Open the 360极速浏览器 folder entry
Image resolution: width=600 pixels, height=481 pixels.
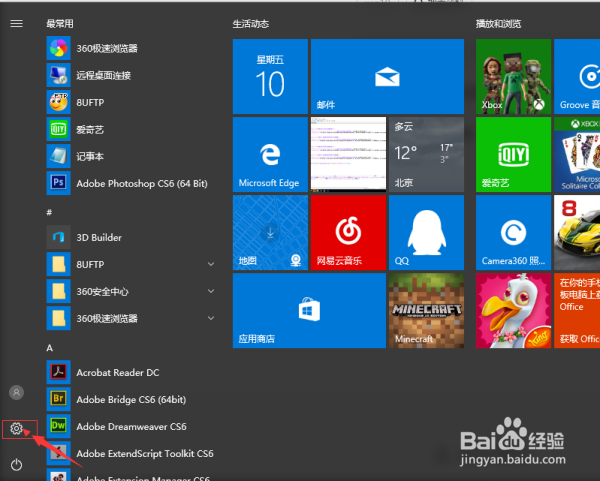click(x=130, y=318)
